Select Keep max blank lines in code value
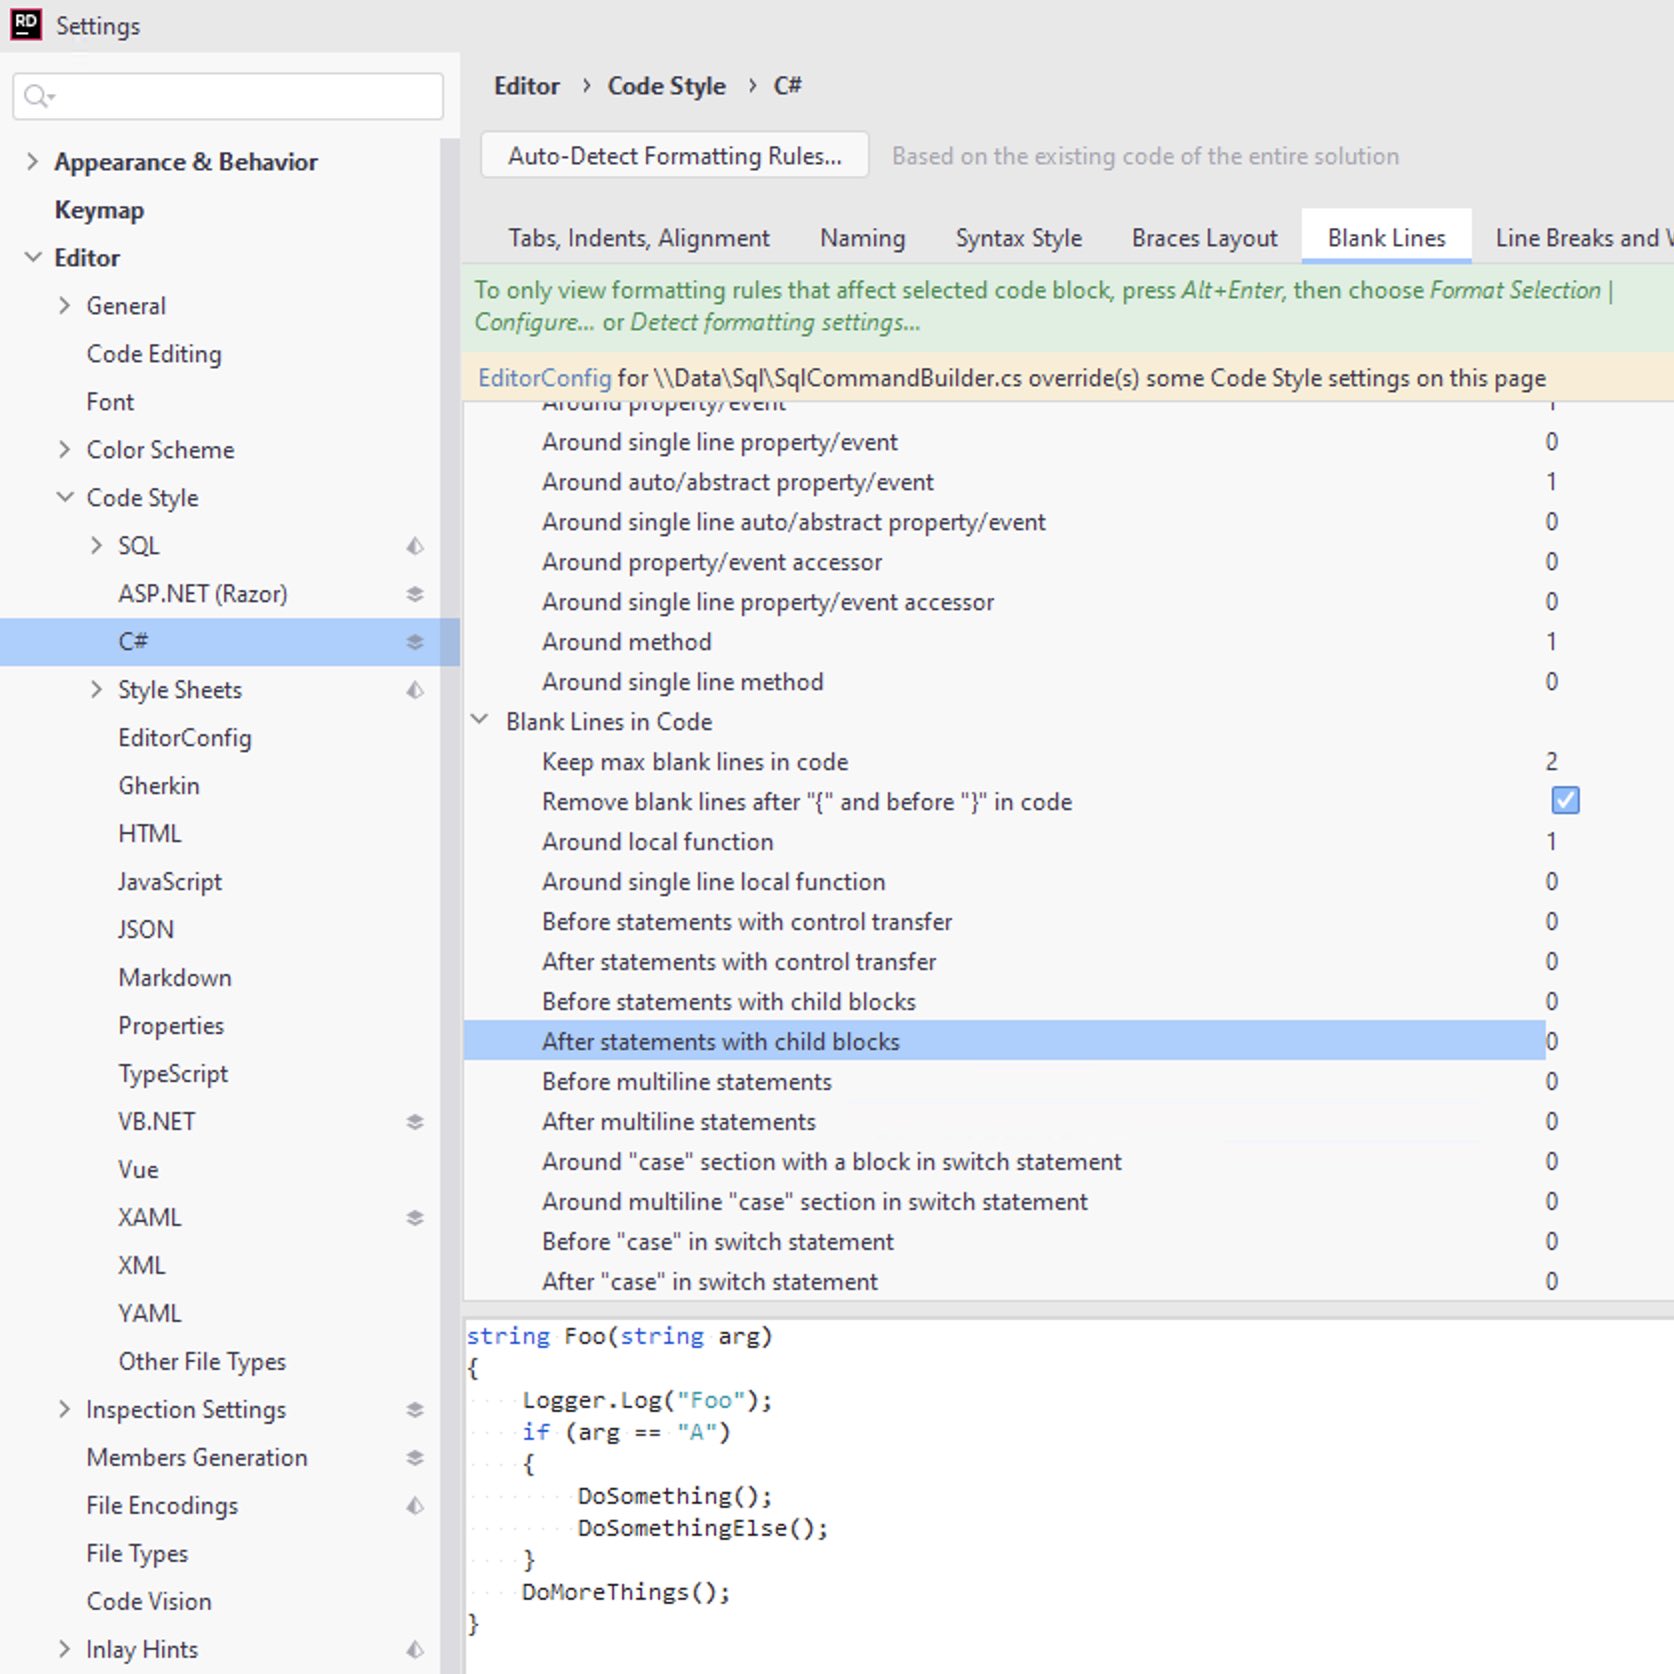 (1551, 762)
